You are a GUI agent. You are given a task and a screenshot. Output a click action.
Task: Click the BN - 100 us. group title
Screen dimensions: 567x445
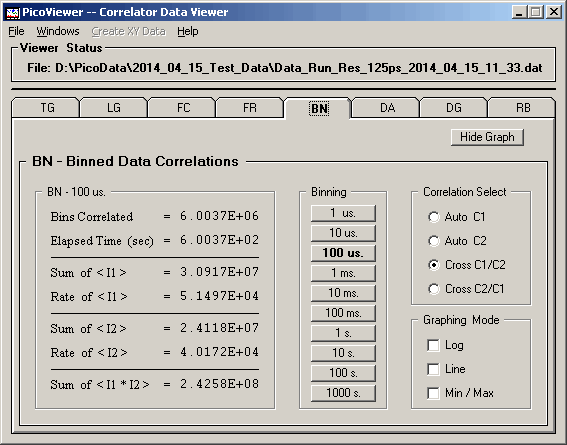[76, 192]
